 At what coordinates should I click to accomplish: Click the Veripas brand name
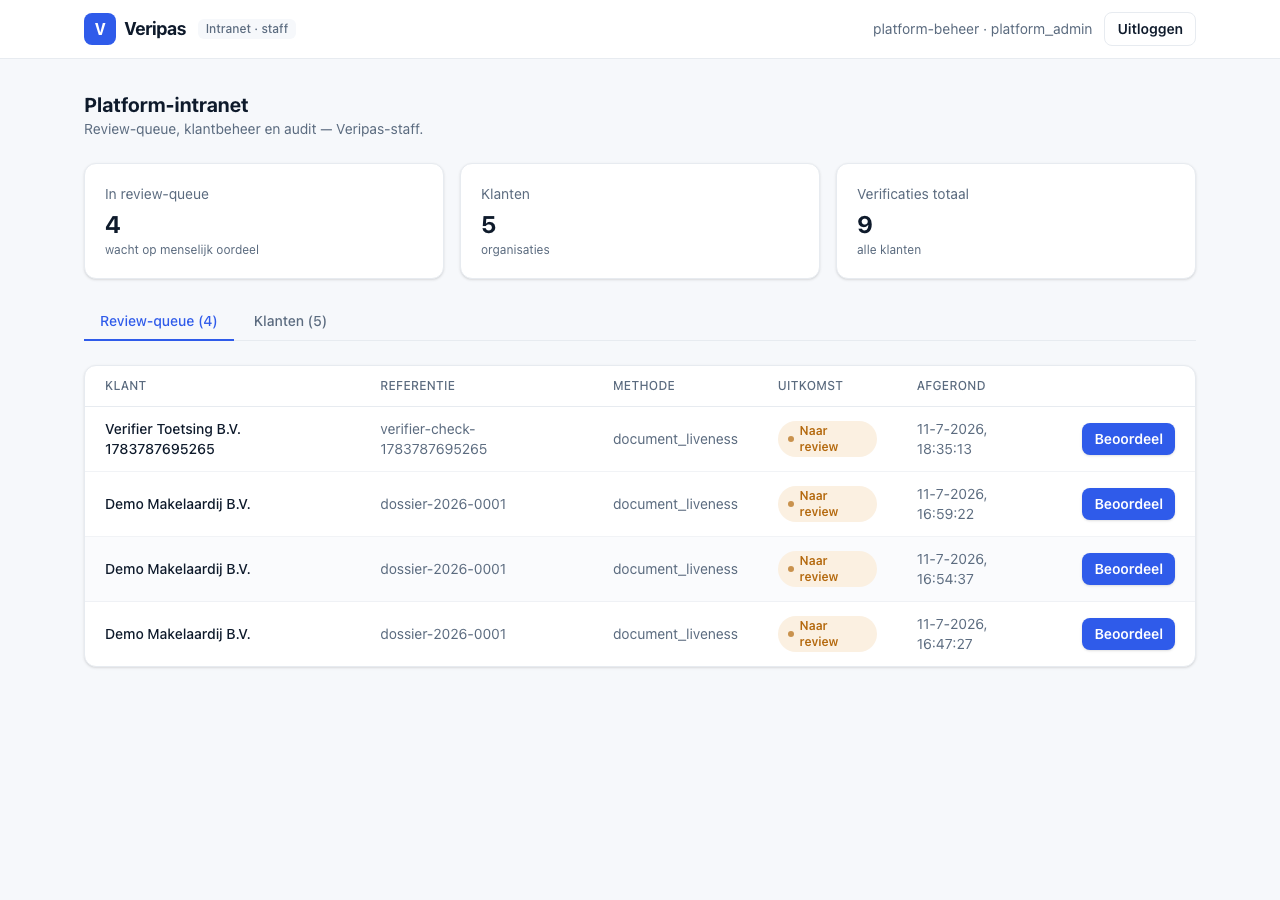pyautogui.click(x=155, y=29)
